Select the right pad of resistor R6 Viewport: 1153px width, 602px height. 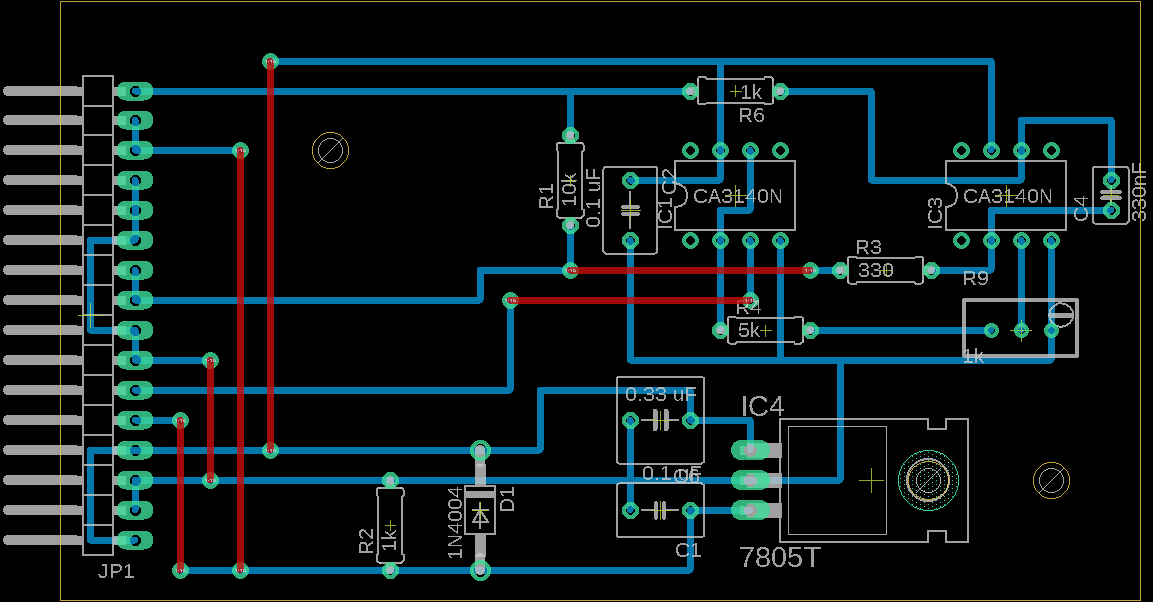(780, 91)
